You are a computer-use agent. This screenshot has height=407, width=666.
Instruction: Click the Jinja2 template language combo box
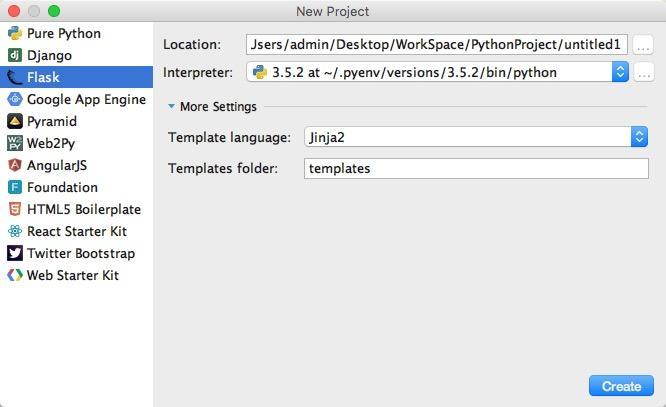(476, 137)
